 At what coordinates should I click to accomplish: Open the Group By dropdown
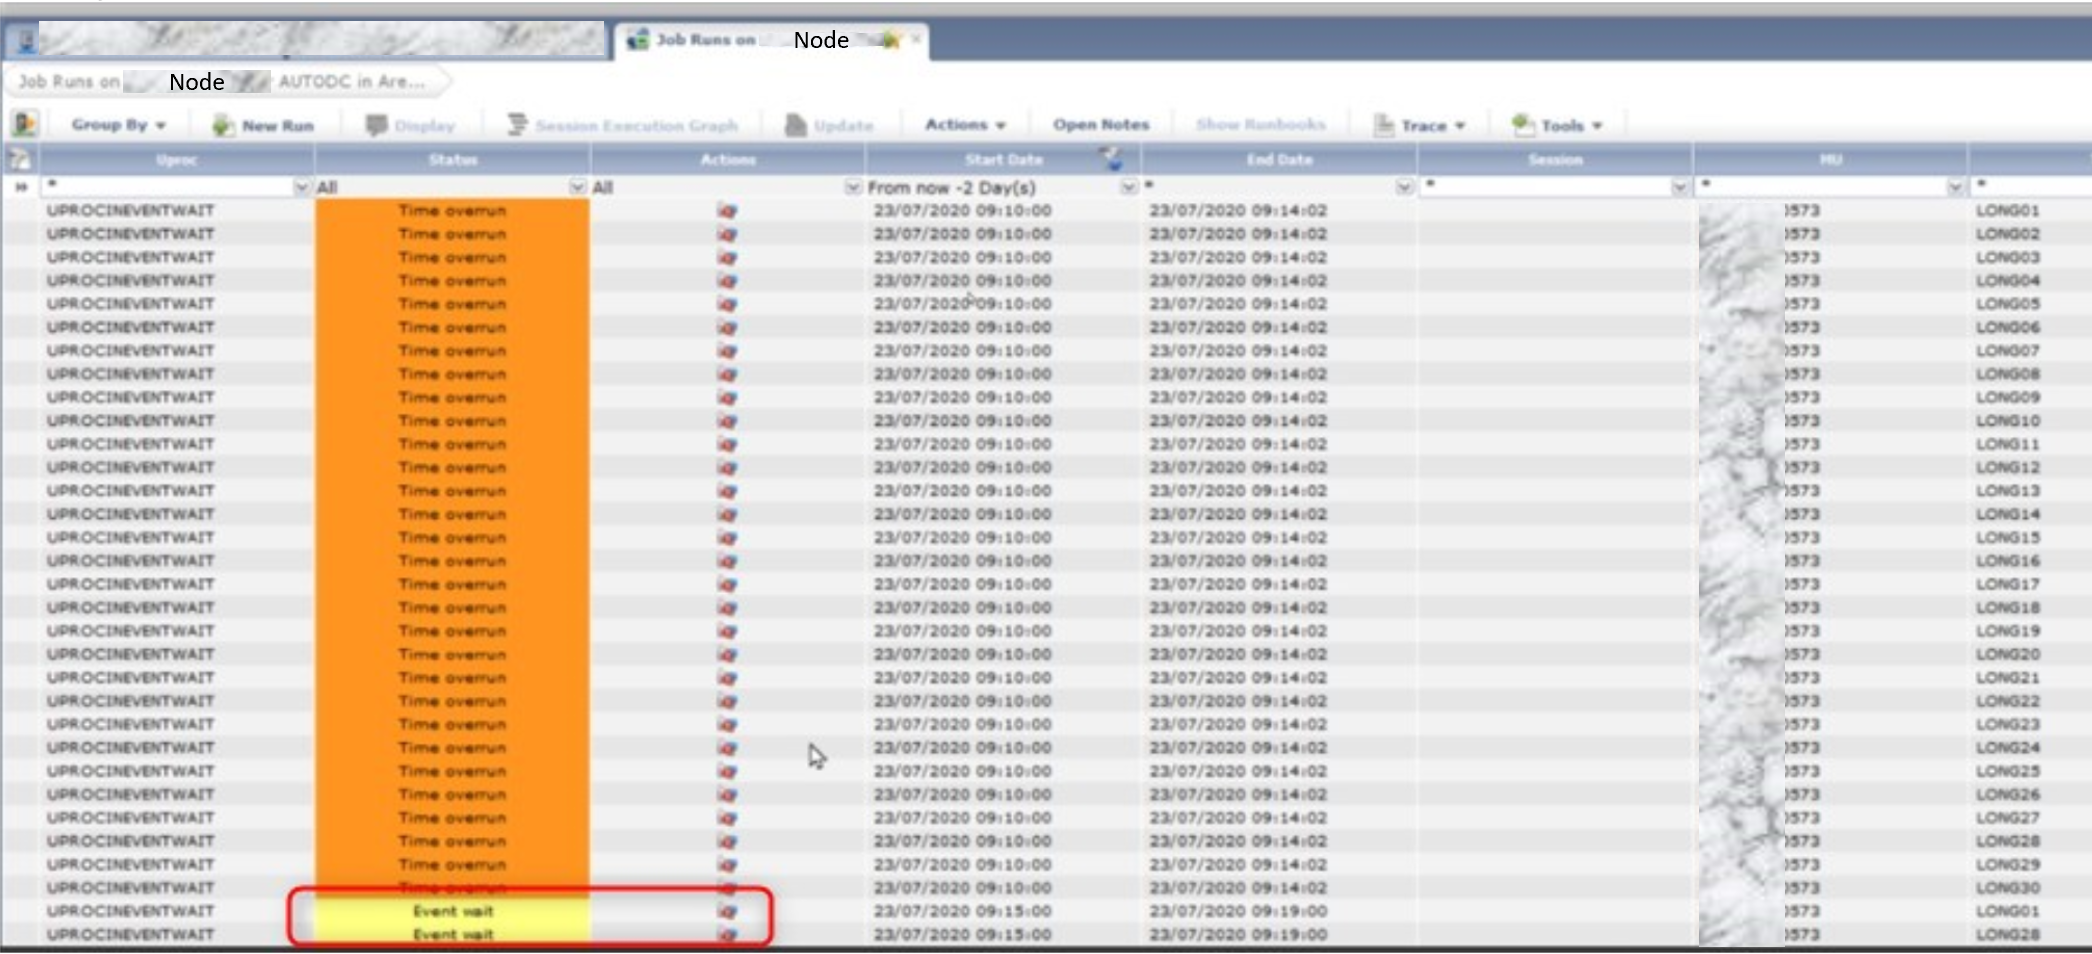pos(118,125)
